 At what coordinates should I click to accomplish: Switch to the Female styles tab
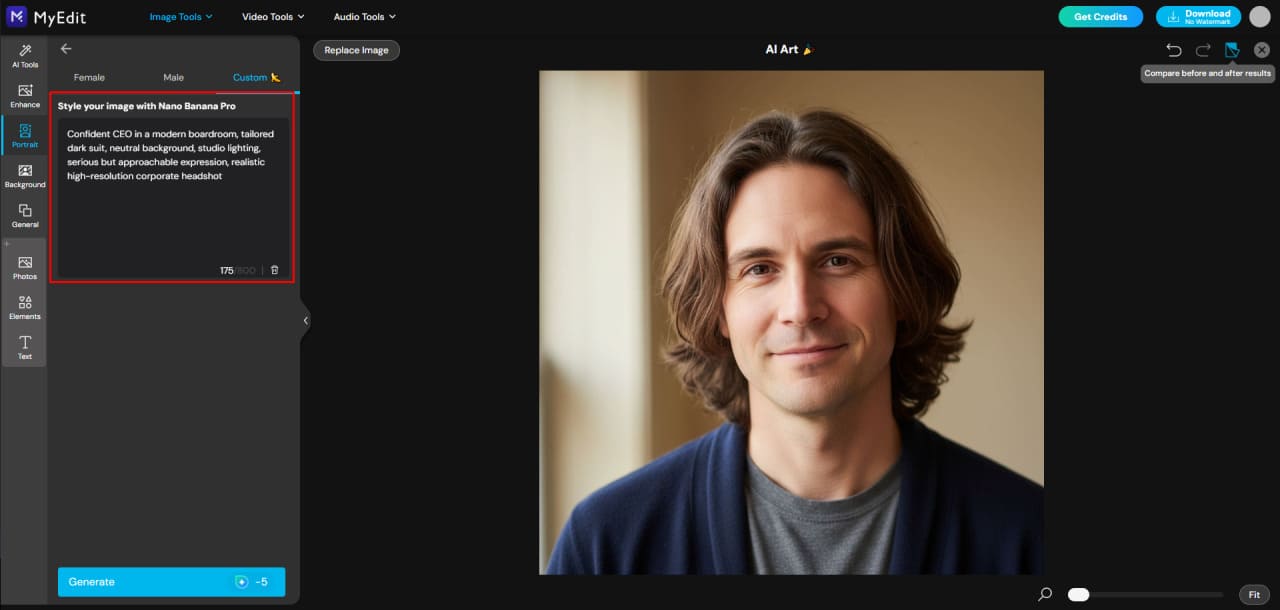(89, 77)
